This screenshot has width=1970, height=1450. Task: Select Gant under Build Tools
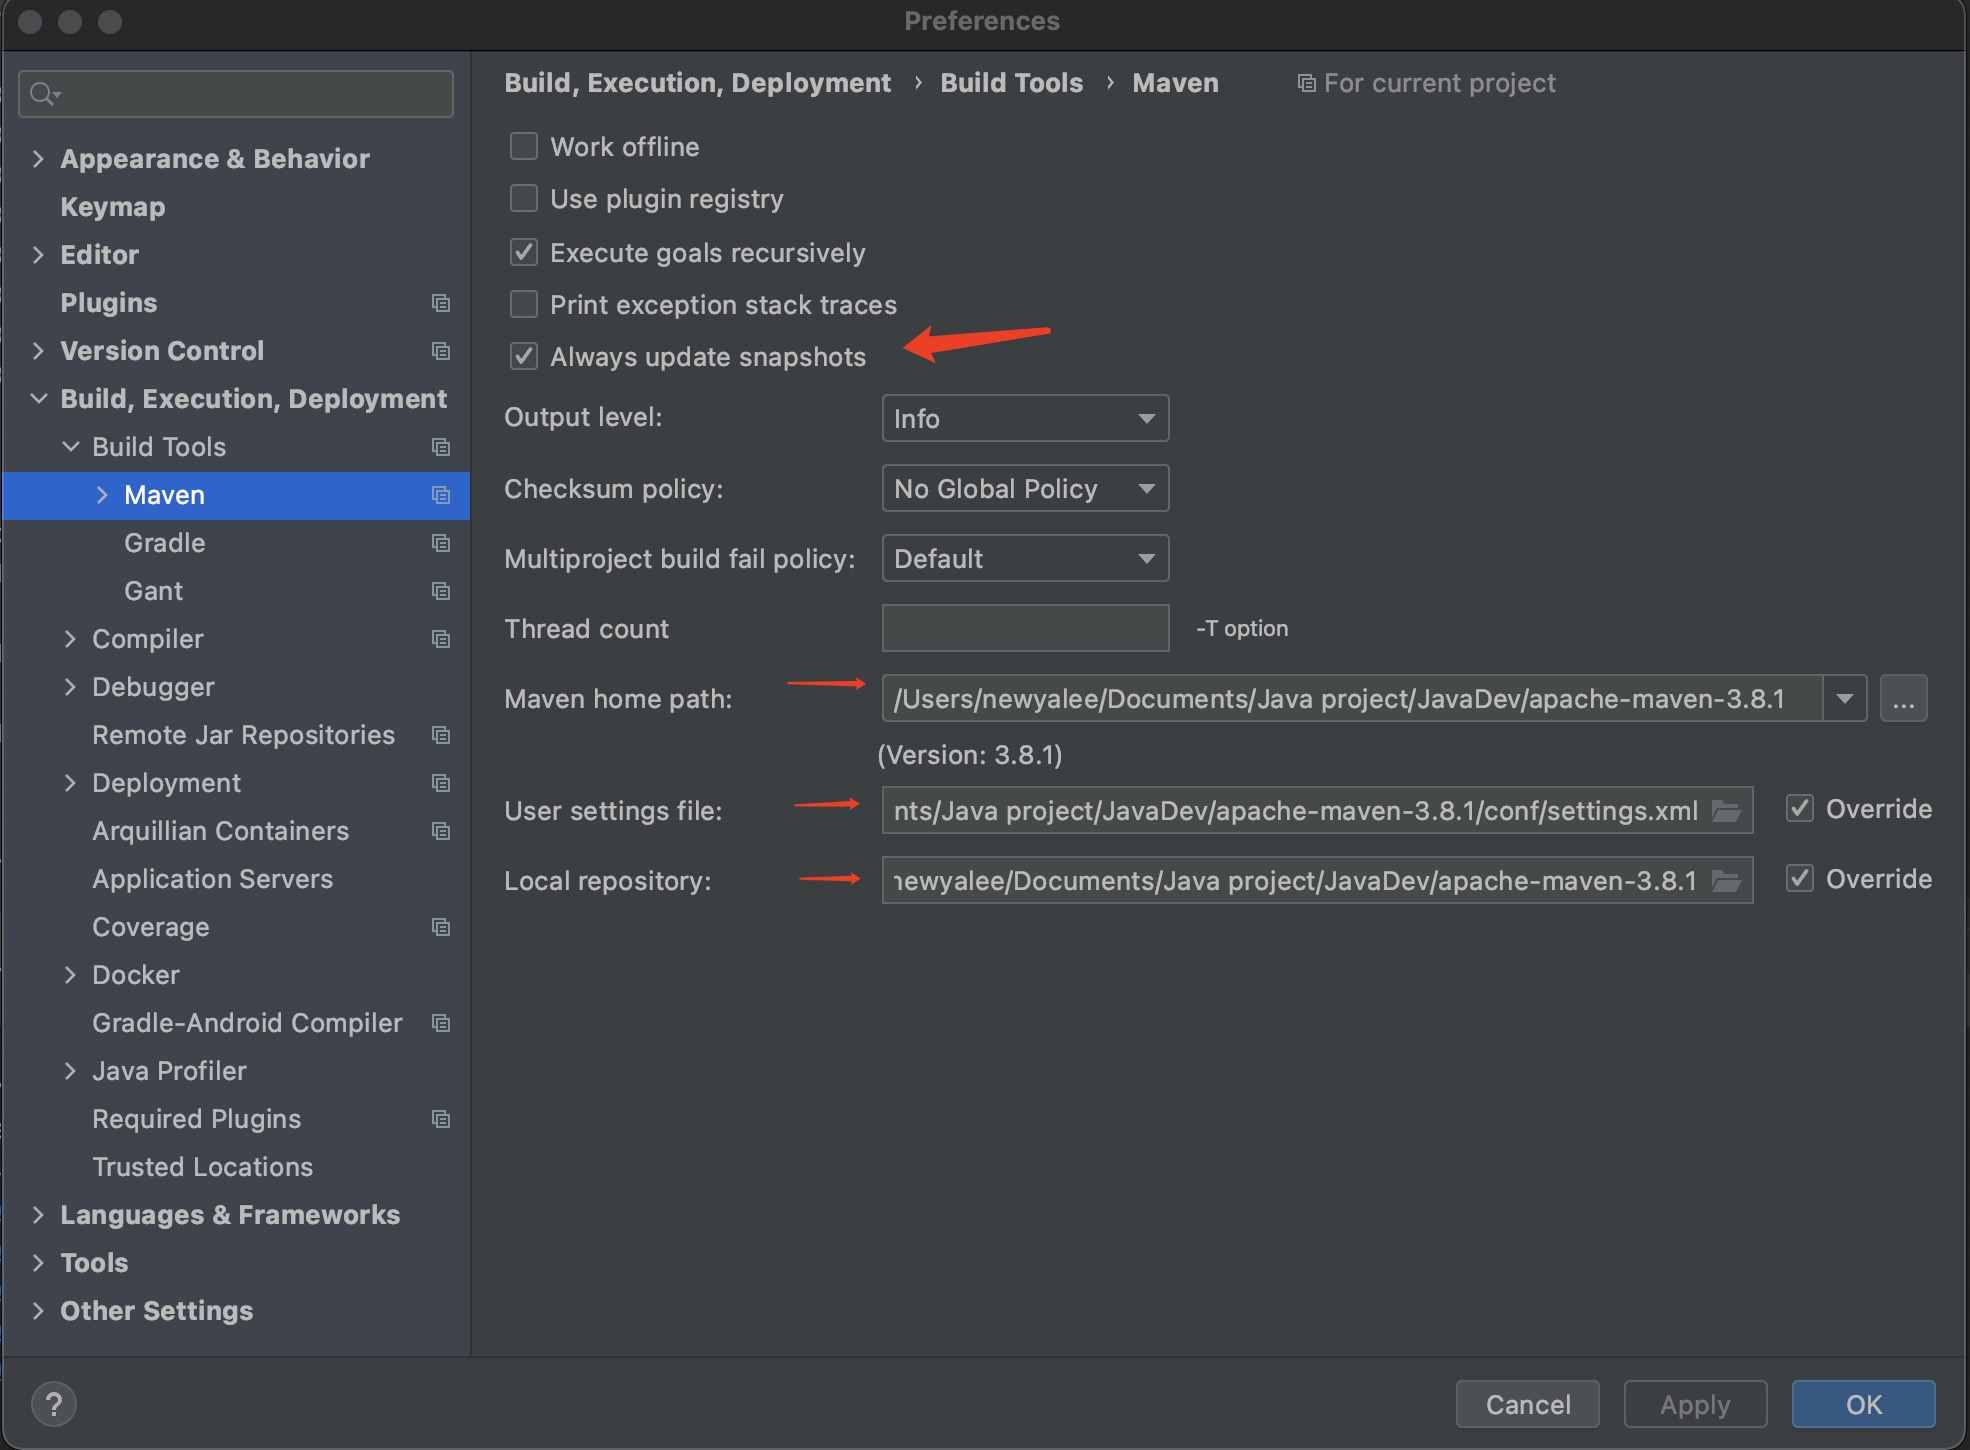153,590
